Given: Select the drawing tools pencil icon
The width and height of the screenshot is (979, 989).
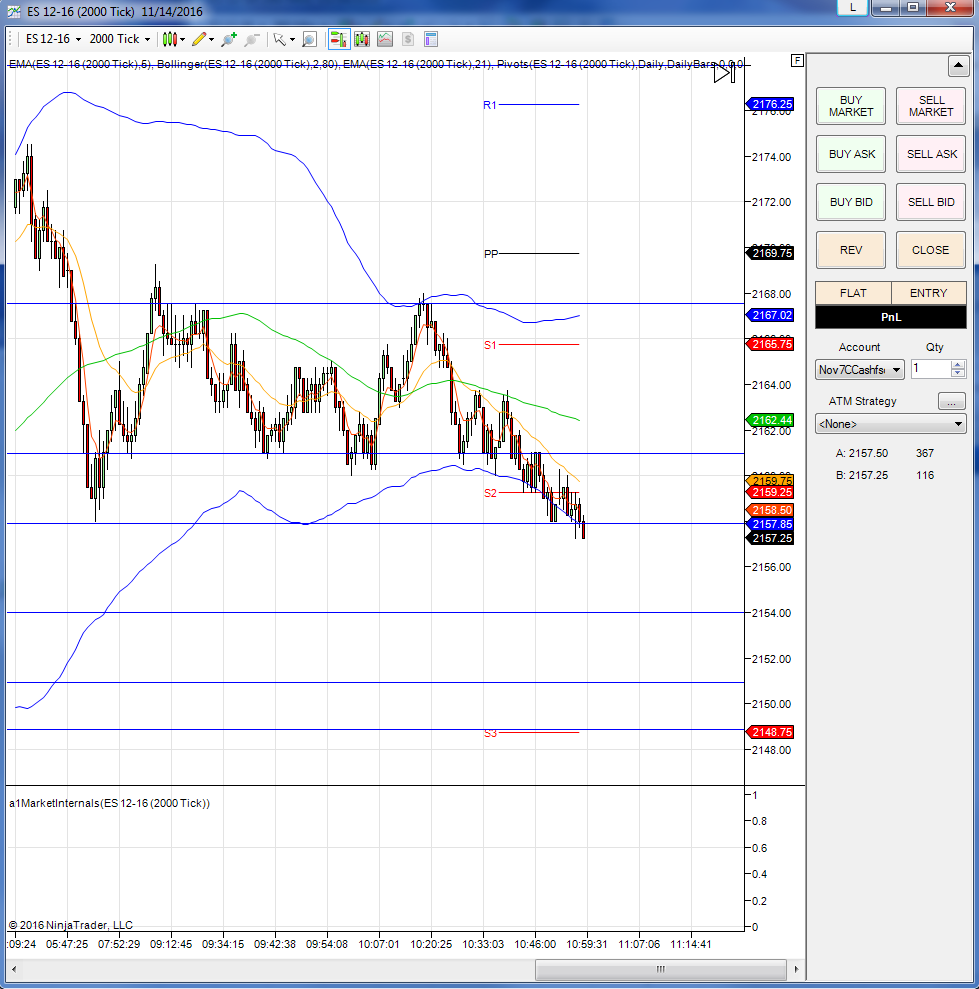Looking at the screenshot, I should point(199,39).
